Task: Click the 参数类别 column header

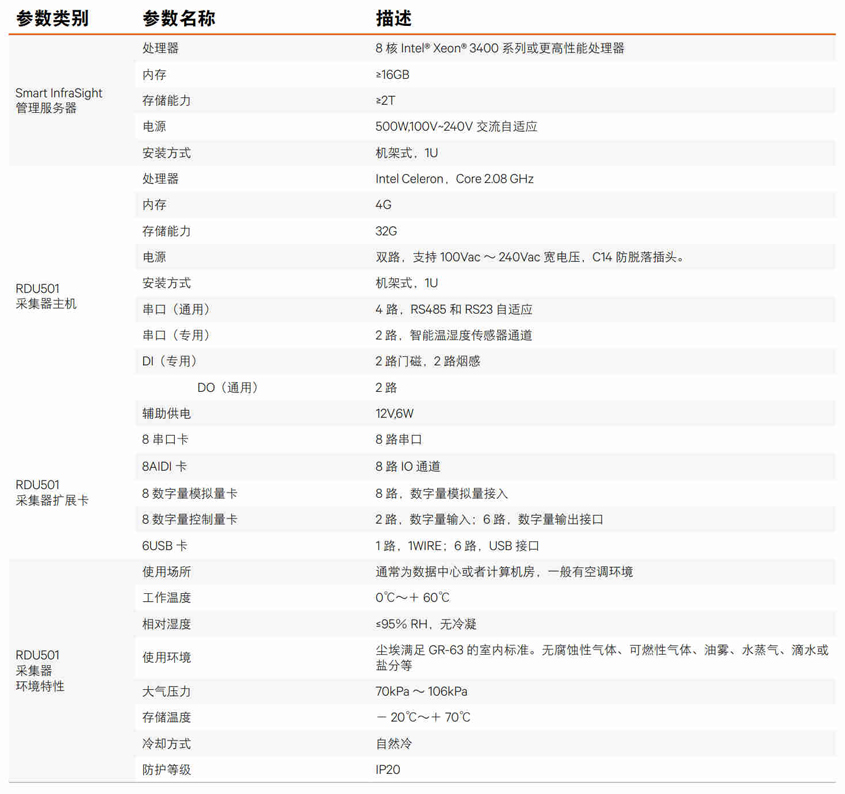Action: (52, 18)
